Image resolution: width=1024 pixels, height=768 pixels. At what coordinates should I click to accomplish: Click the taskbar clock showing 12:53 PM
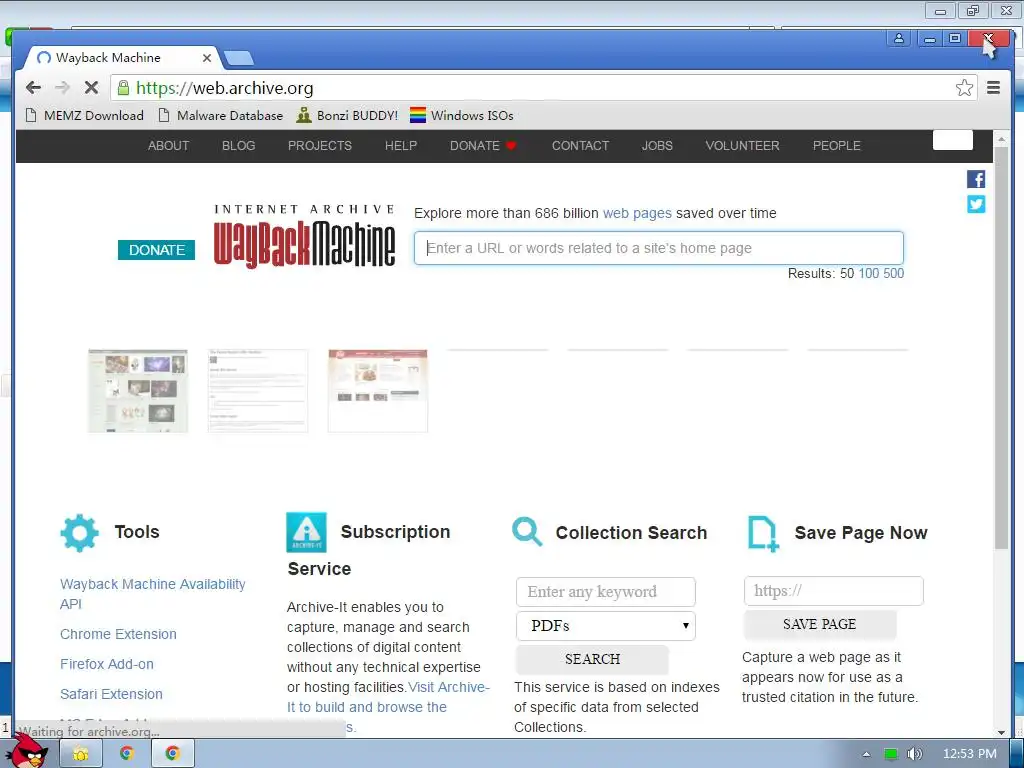click(x=970, y=754)
